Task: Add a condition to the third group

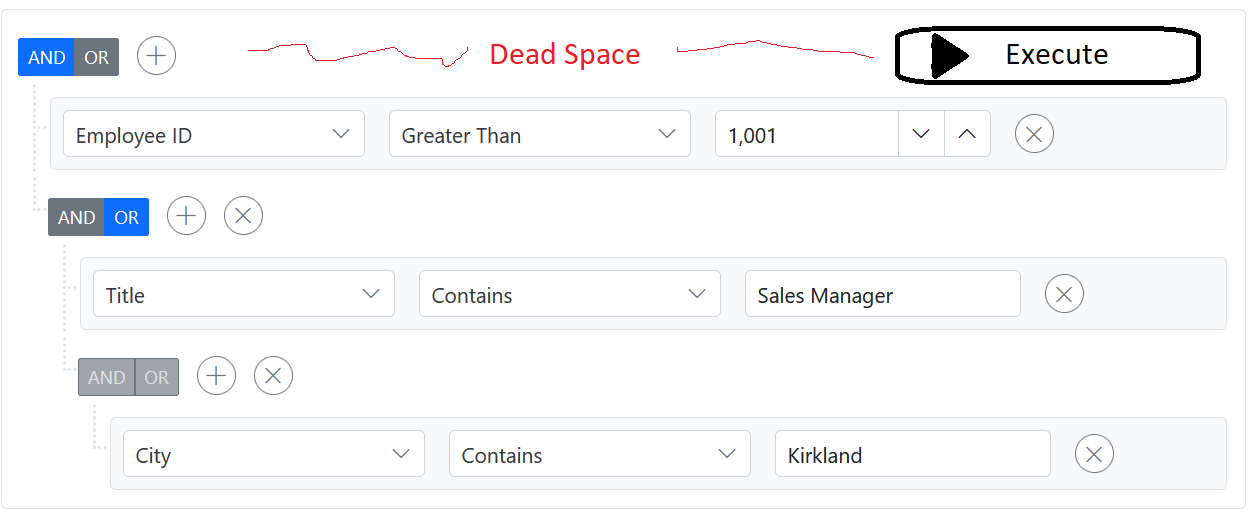Action: (x=216, y=375)
